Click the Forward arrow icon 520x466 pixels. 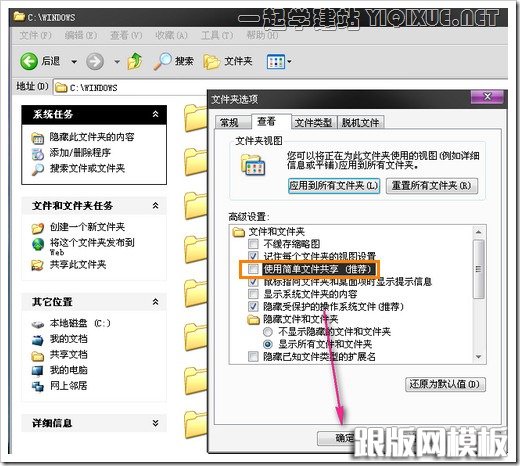[95, 61]
